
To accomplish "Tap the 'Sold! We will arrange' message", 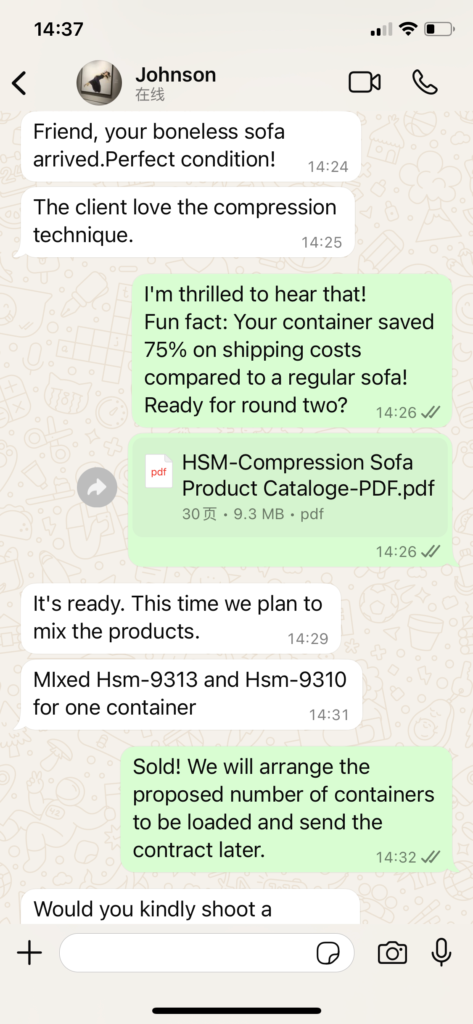I will 287,810.
